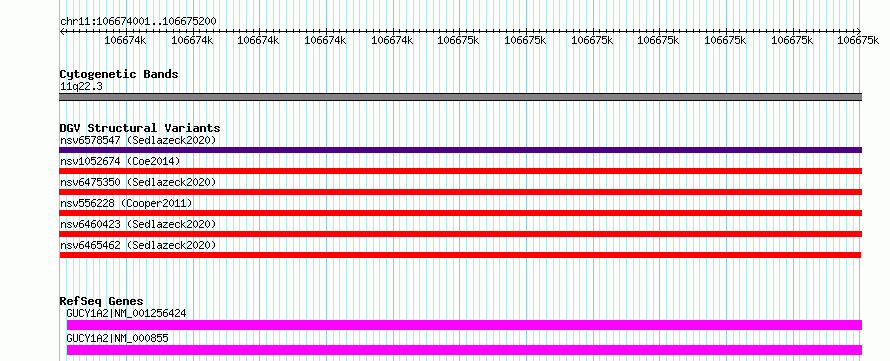Image resolution: width=890 pixels, height=361 pixels.
Task: Click the 11q22.3 band label
Action: tap(81, 87)
